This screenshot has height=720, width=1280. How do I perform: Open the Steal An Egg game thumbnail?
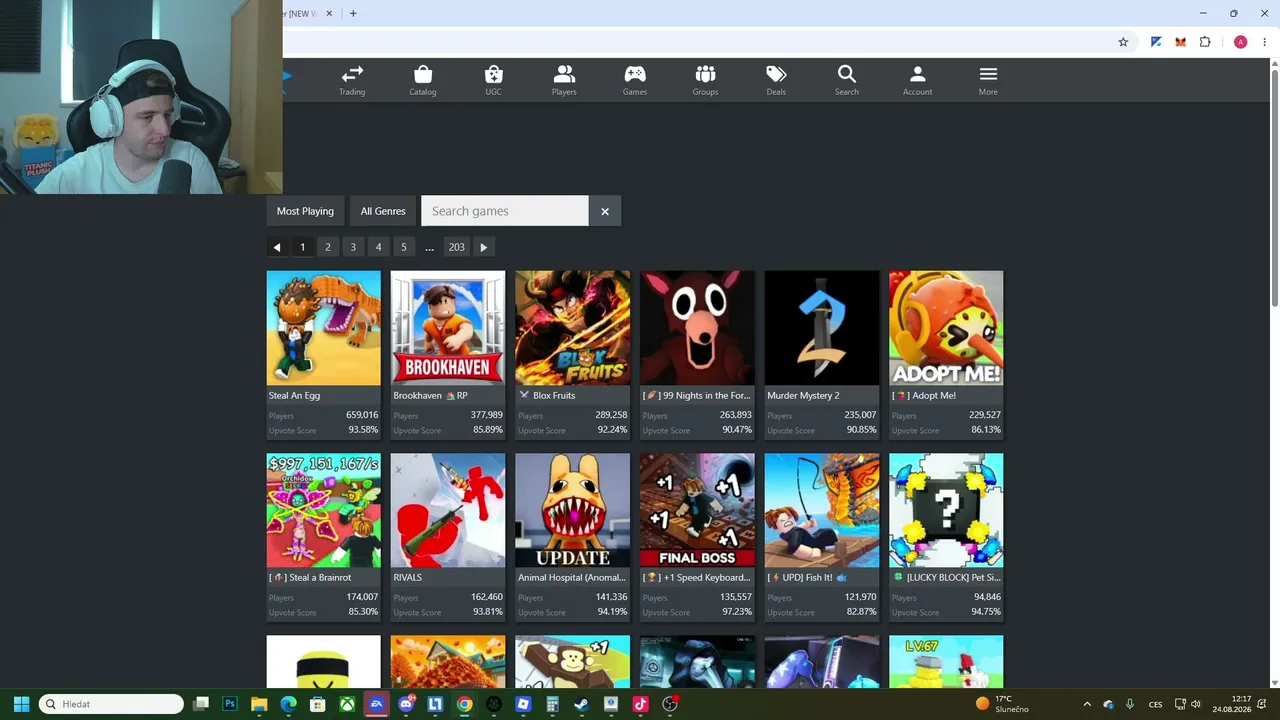tap(324, 328)
